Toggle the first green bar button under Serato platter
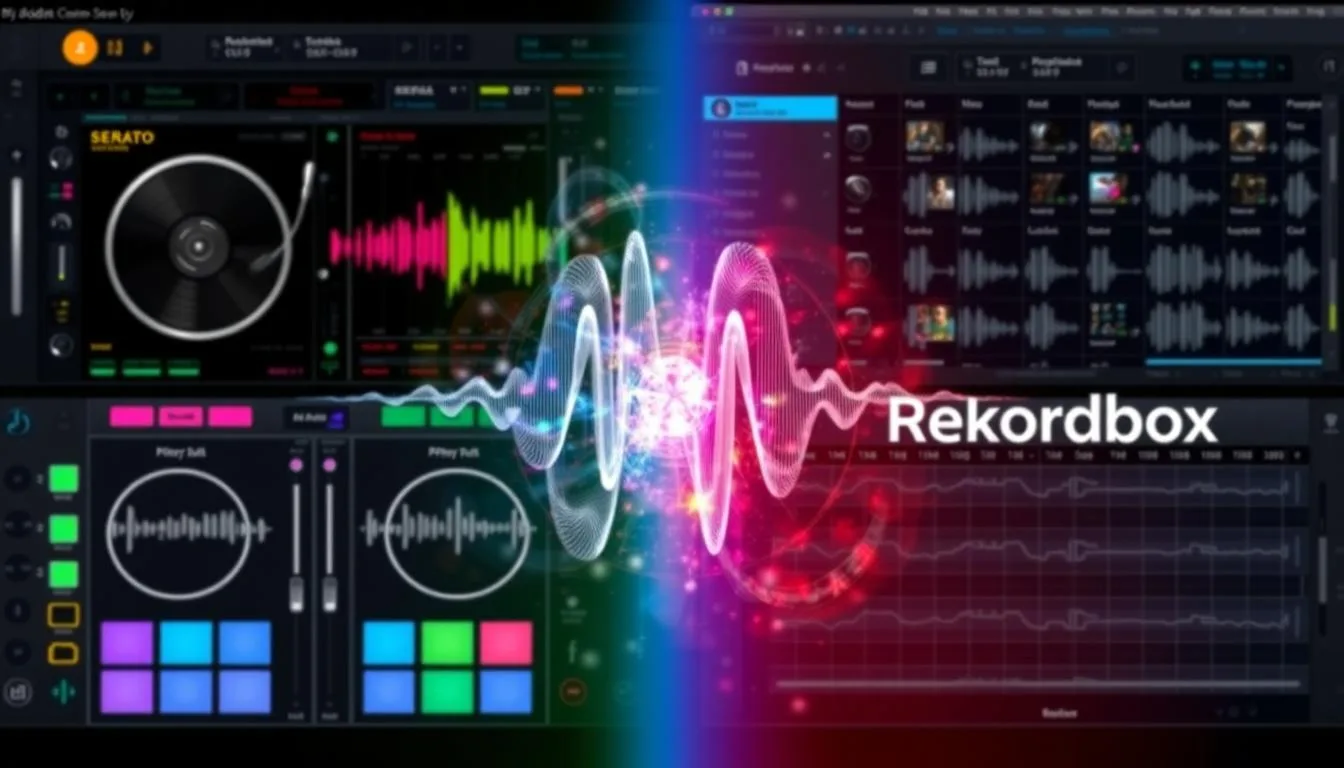The image size is (1344, 768). pyautogui.click(x=103, y=370)
